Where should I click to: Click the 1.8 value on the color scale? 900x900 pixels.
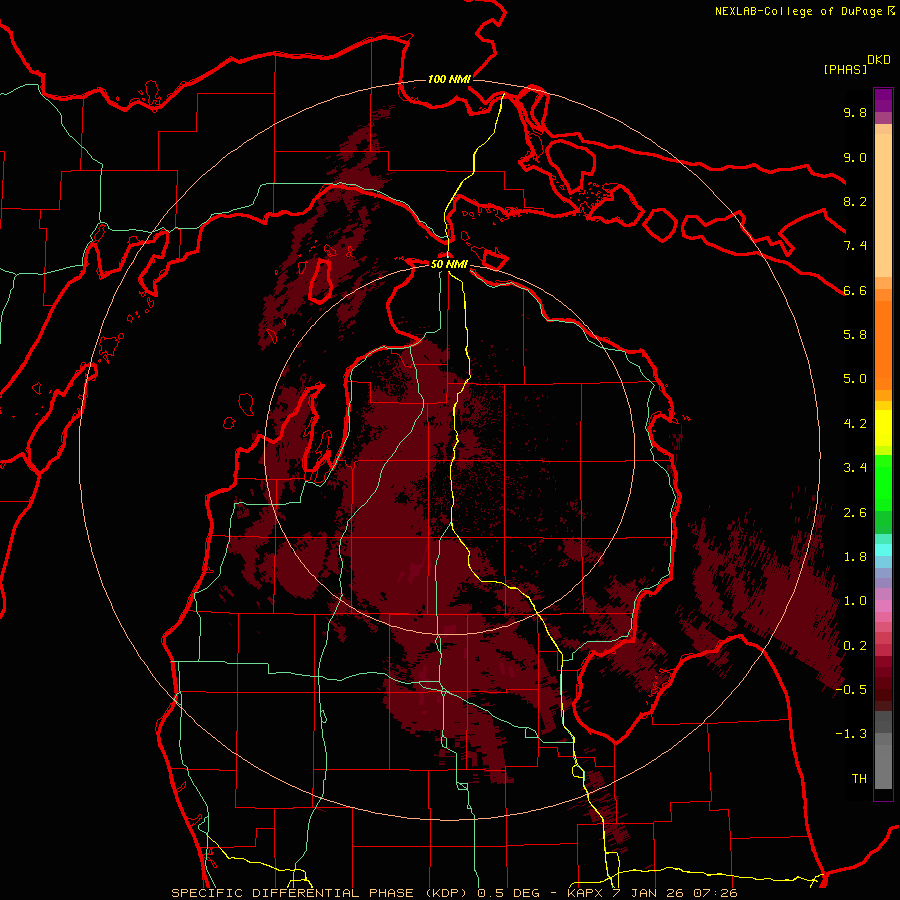855,557
